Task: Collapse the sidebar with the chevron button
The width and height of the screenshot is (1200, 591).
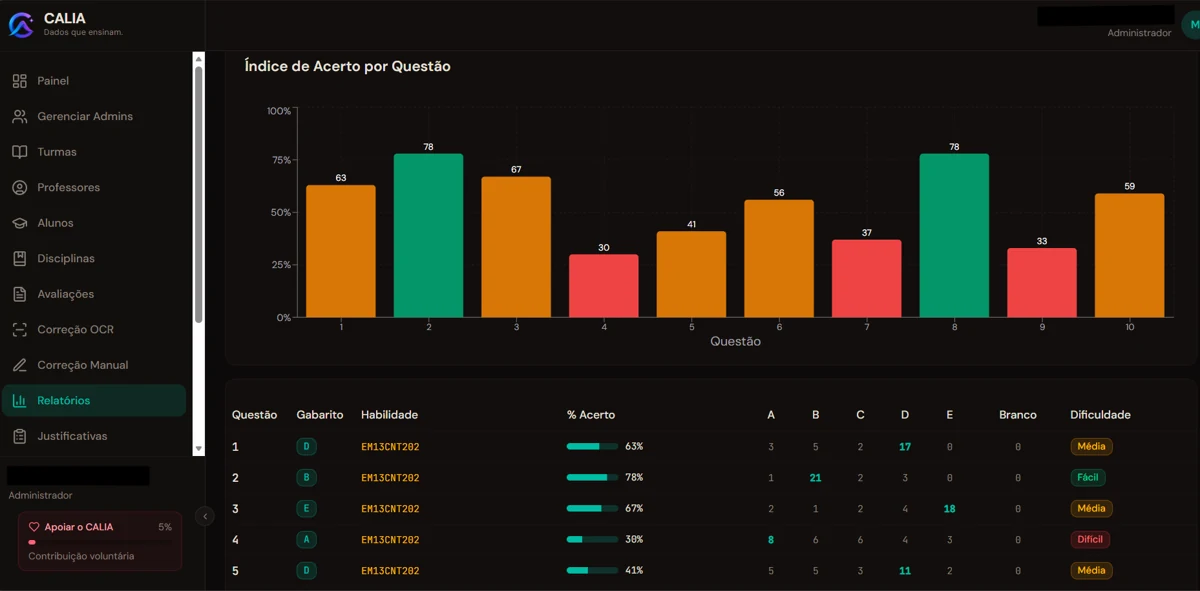Action: pyautogui.click(x=204, y=516)
